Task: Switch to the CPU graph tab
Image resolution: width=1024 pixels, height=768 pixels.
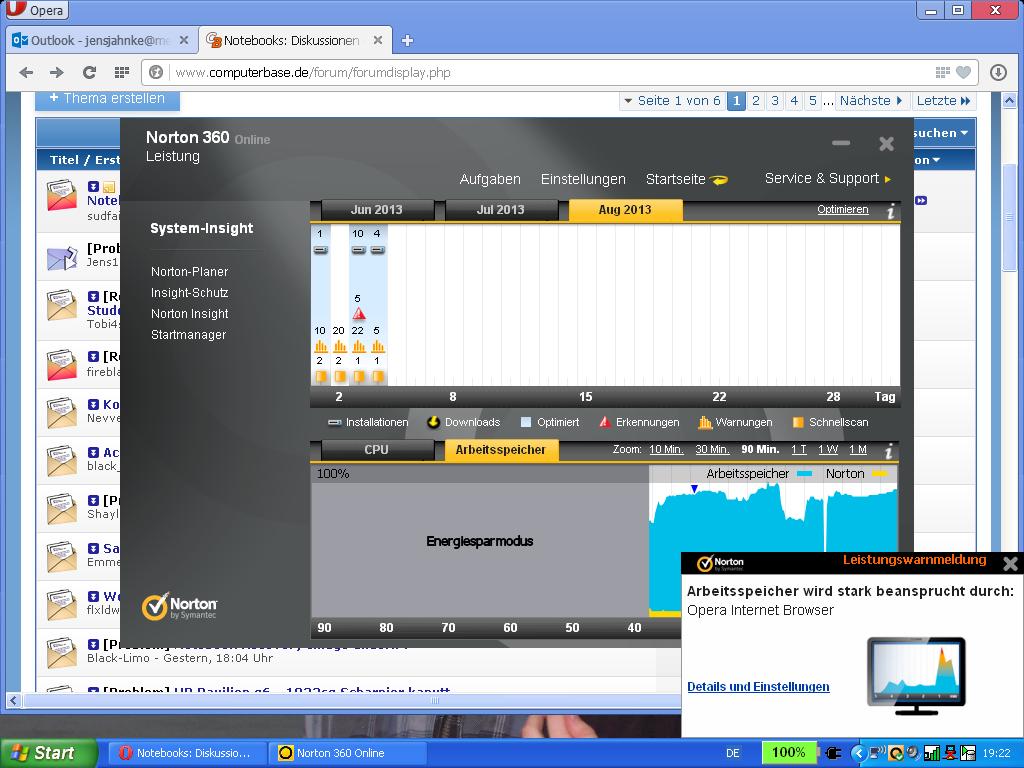Action: pos(377,450)
